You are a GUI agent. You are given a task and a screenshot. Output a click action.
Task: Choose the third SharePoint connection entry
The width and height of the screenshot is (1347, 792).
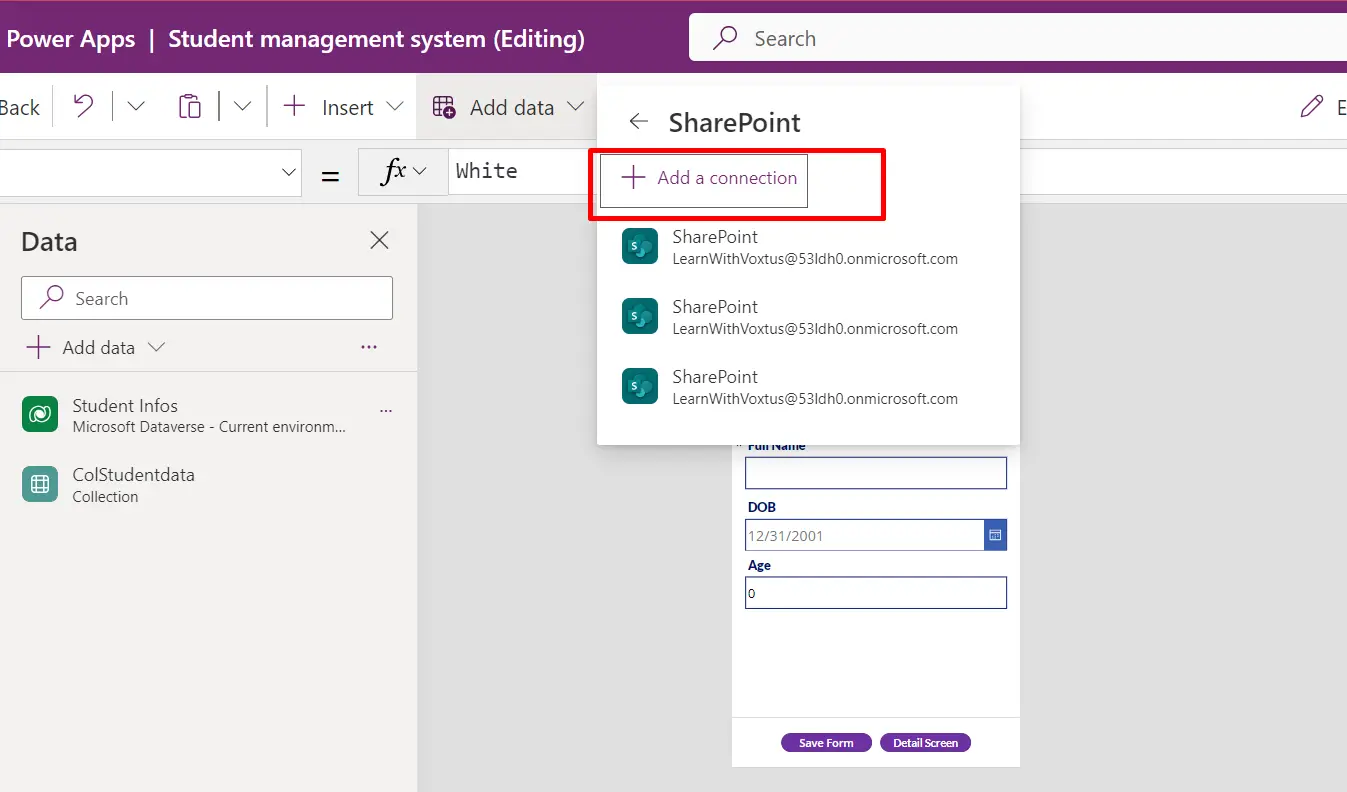point(808,386)
